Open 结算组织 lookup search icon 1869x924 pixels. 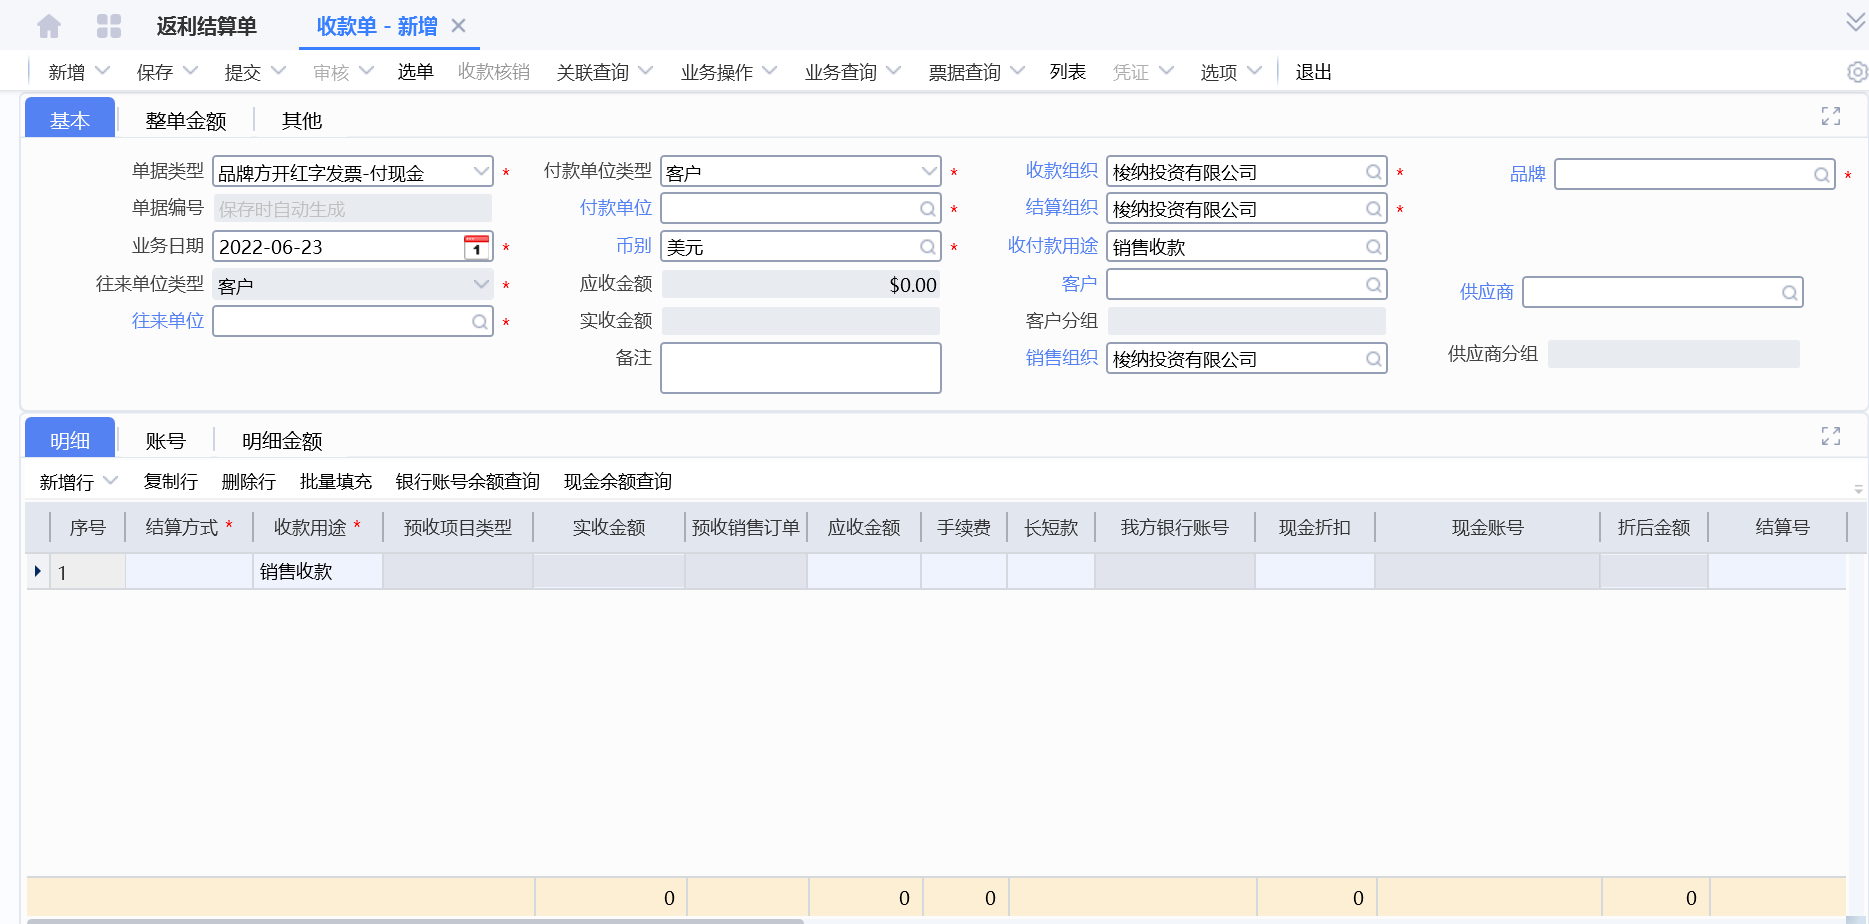[1374, 209]
